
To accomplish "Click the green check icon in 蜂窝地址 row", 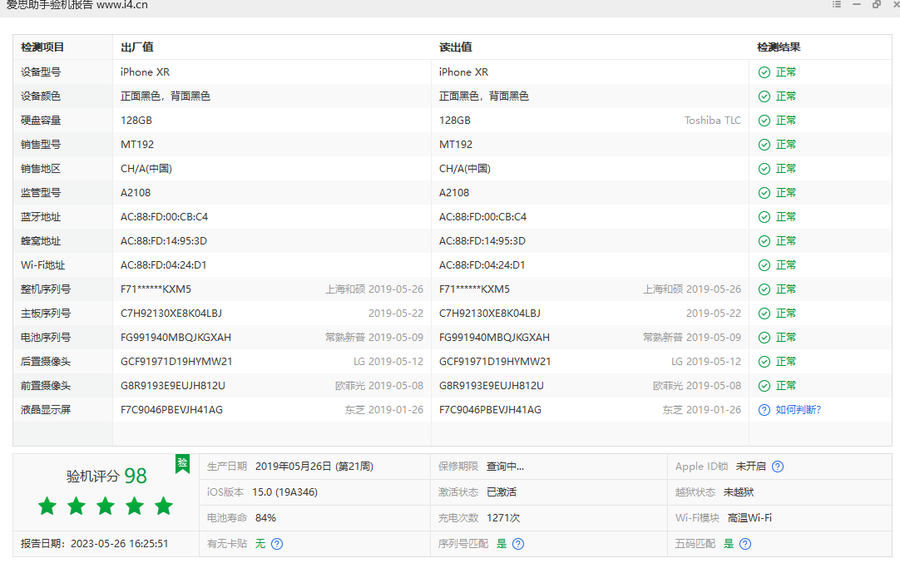I will click(764, 241).
